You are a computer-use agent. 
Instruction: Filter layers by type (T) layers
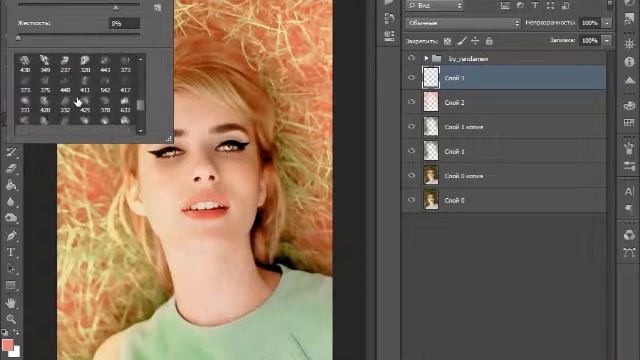point(535,5)
